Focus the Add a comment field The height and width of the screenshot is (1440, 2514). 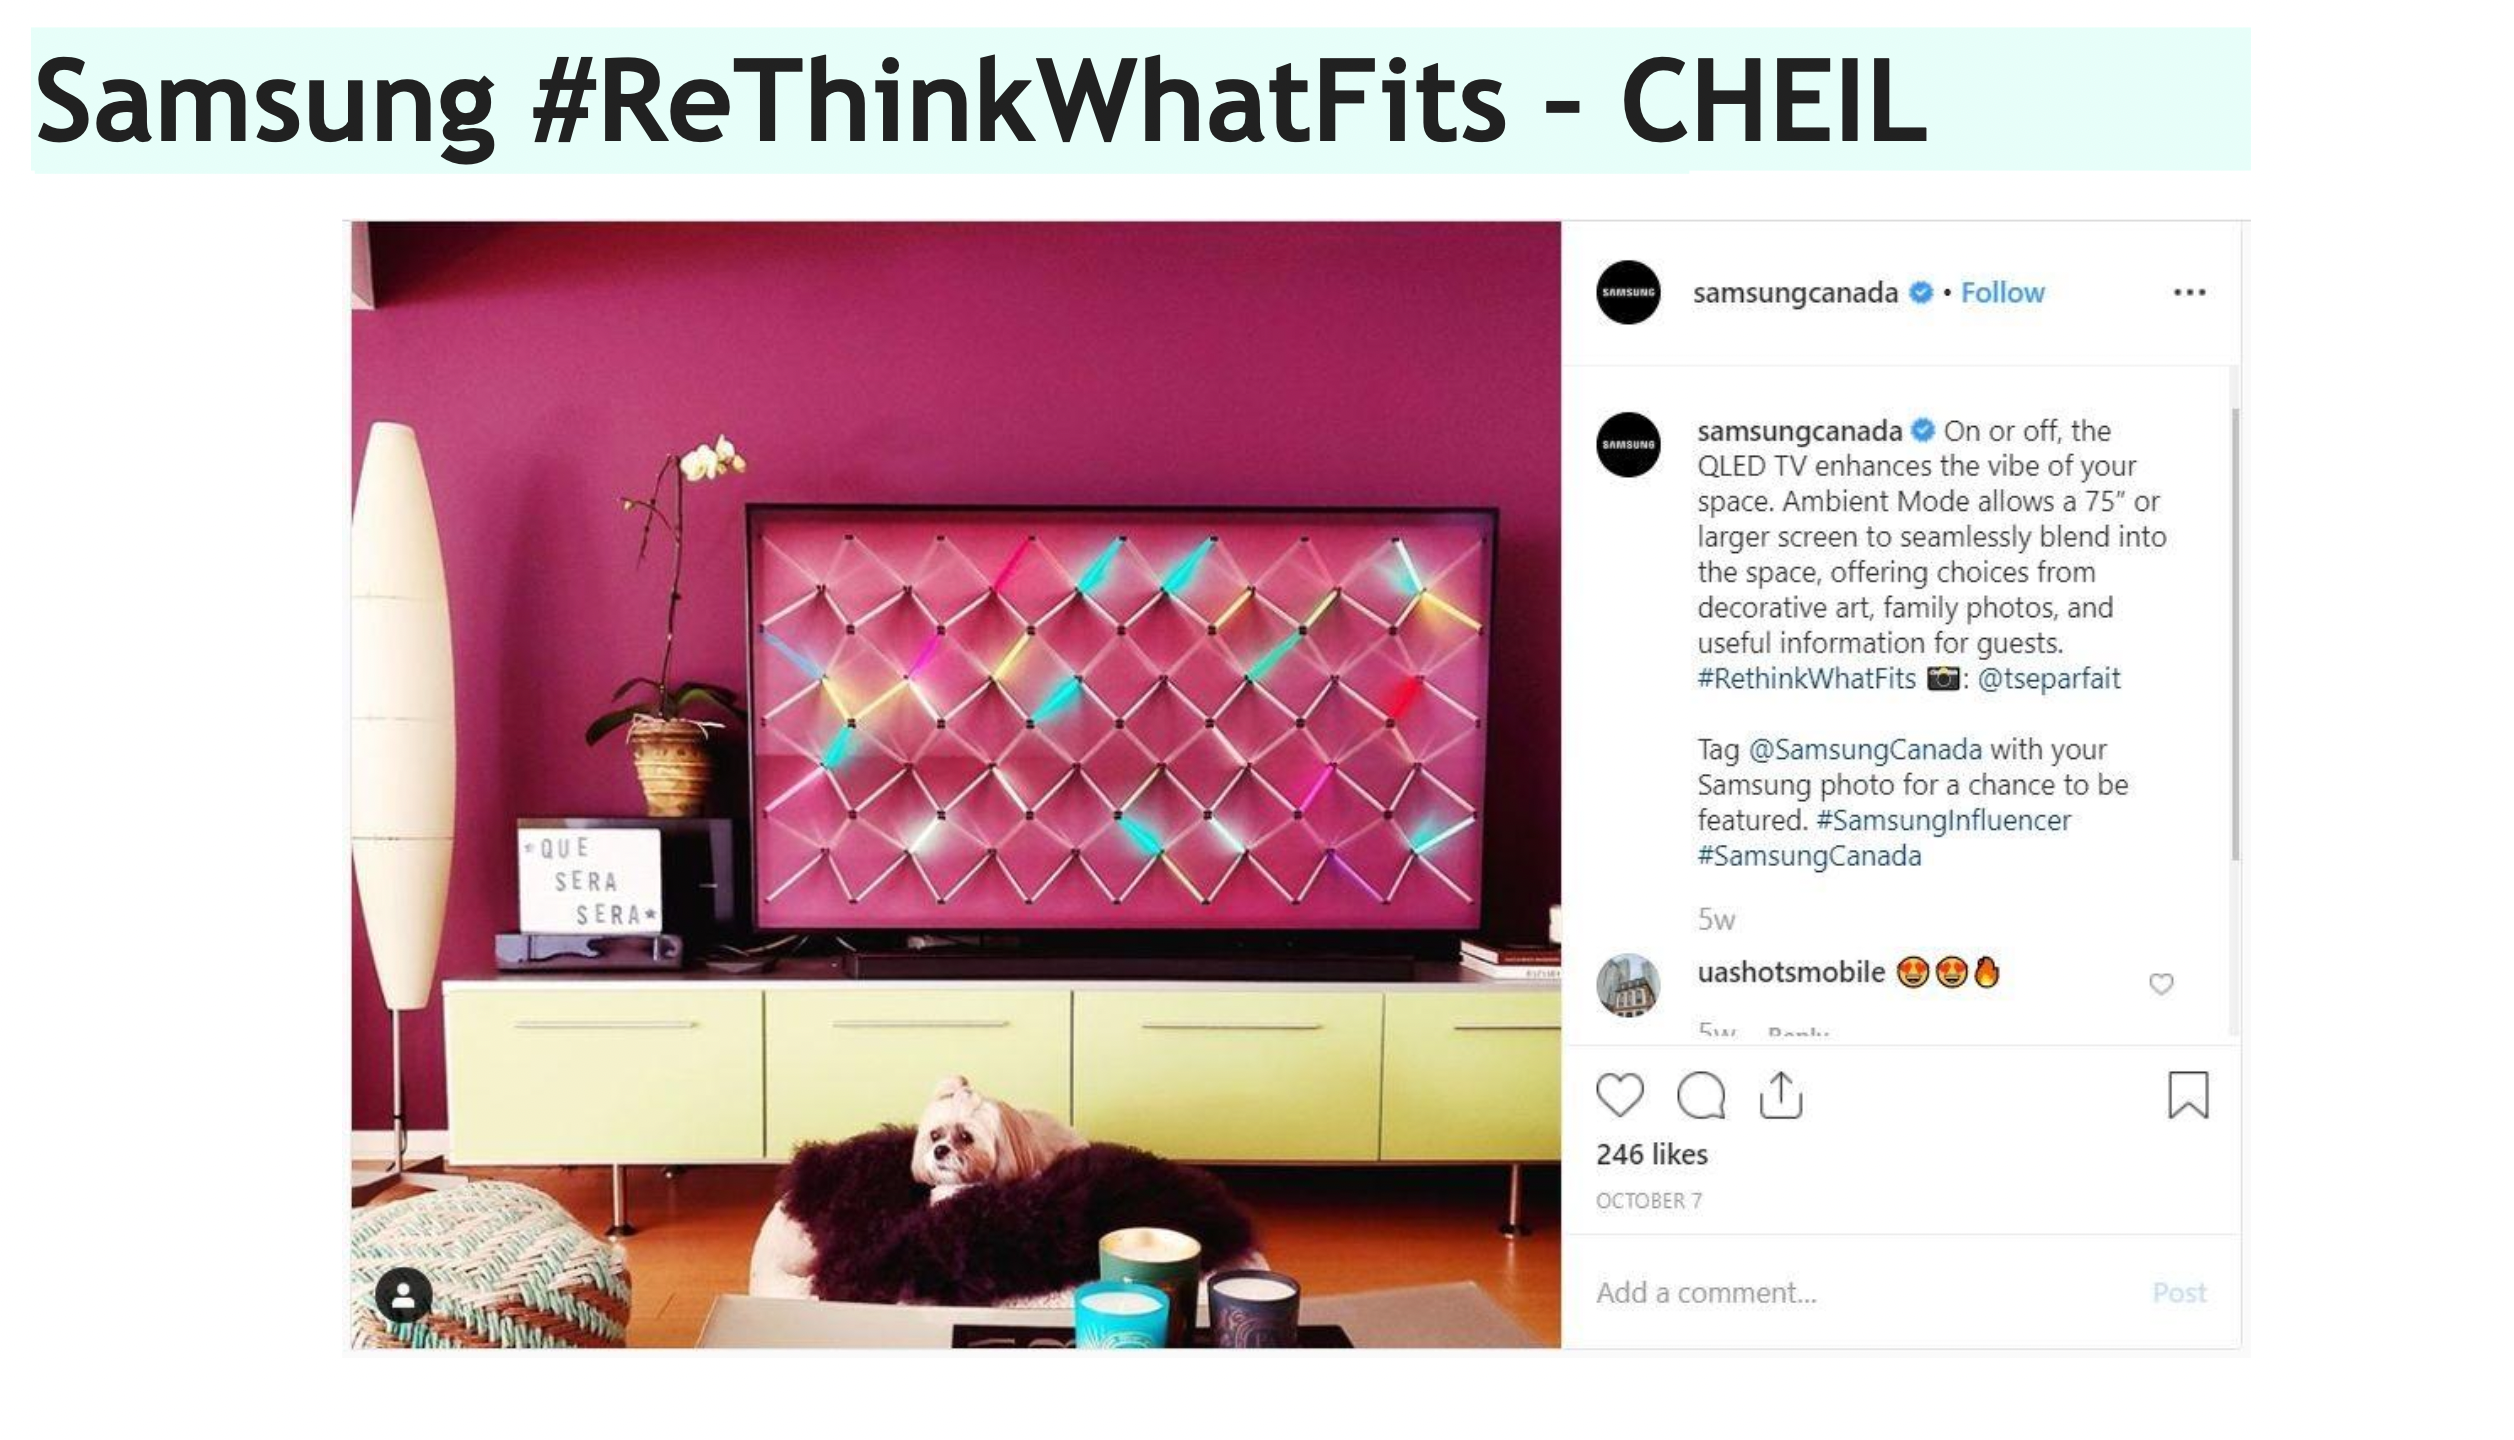click(x=1860, y=1292)
